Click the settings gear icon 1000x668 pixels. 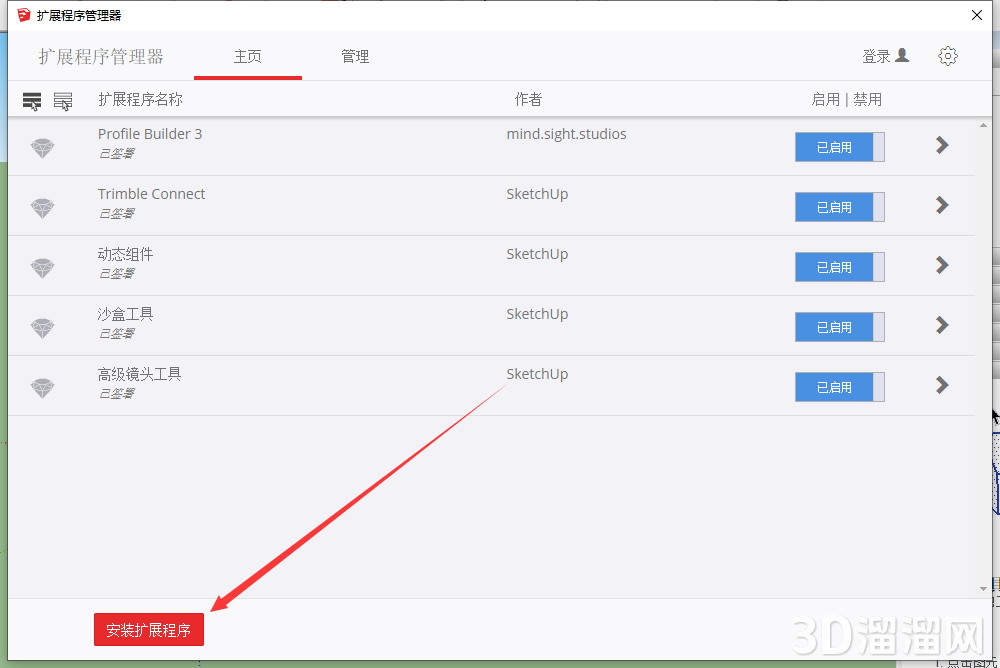tap(947, 56)
